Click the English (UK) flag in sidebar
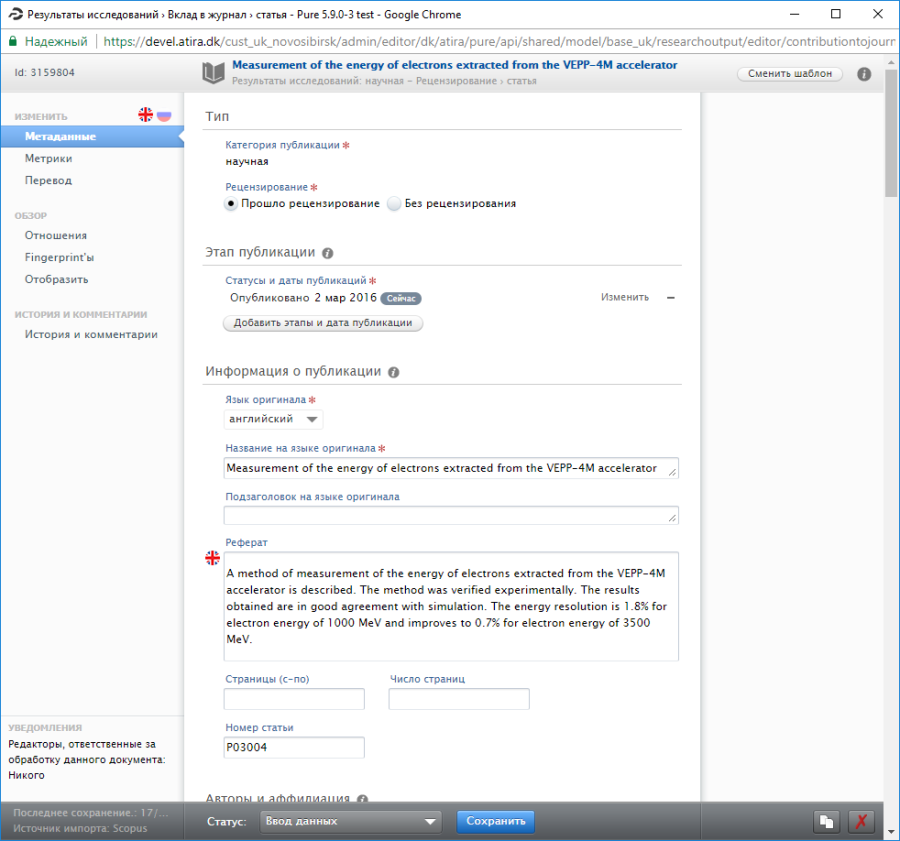900x841 pixels. pyautogui.click(x=146, y=115)
